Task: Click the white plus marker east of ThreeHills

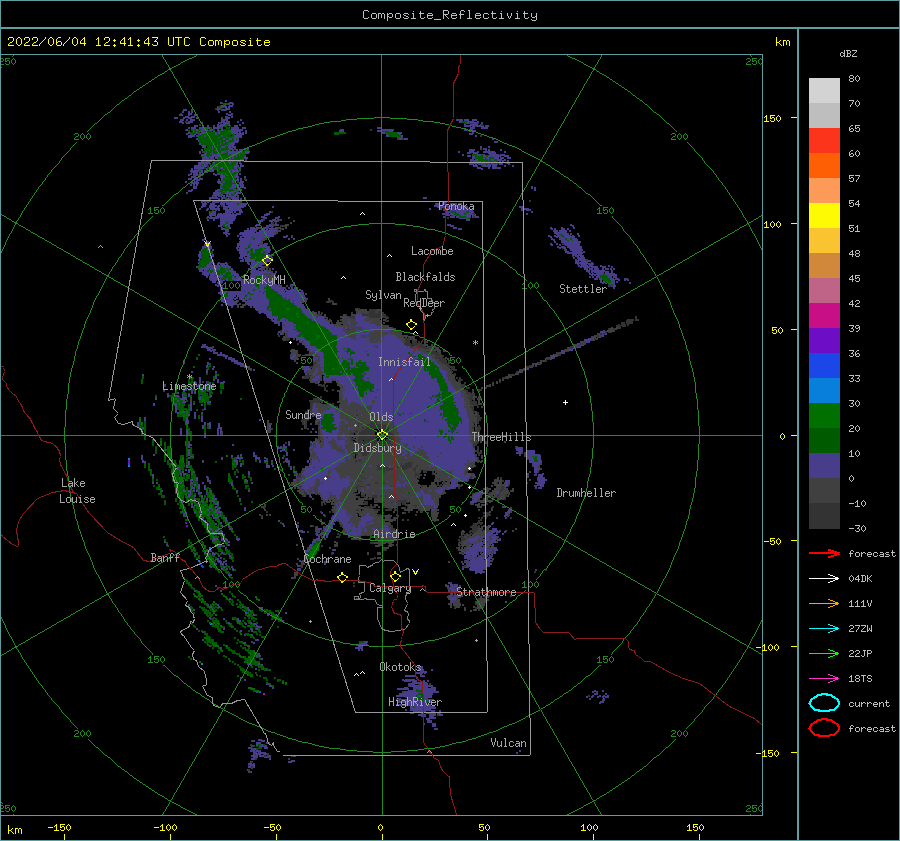Action: pyautogui.click(x=565, y=402)
